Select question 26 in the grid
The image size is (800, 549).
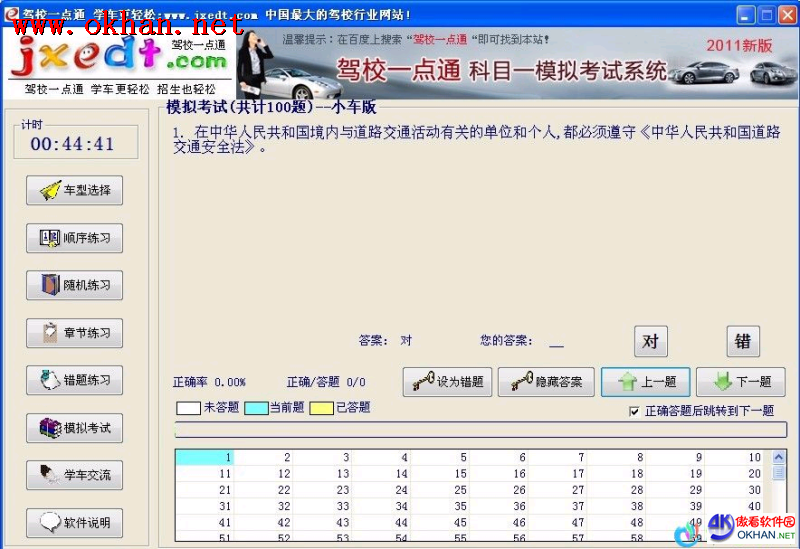pyautogui.click(x=499, y=490)
